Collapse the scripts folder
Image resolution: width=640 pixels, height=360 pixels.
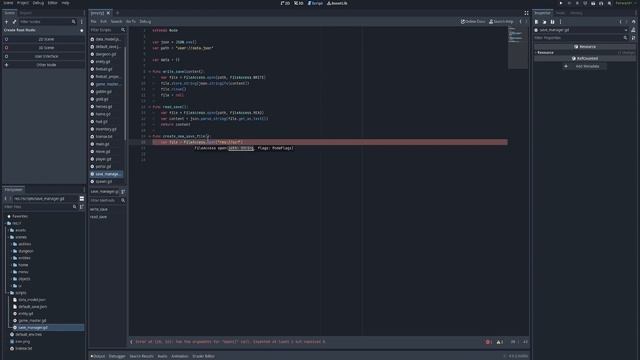(9, 293)
